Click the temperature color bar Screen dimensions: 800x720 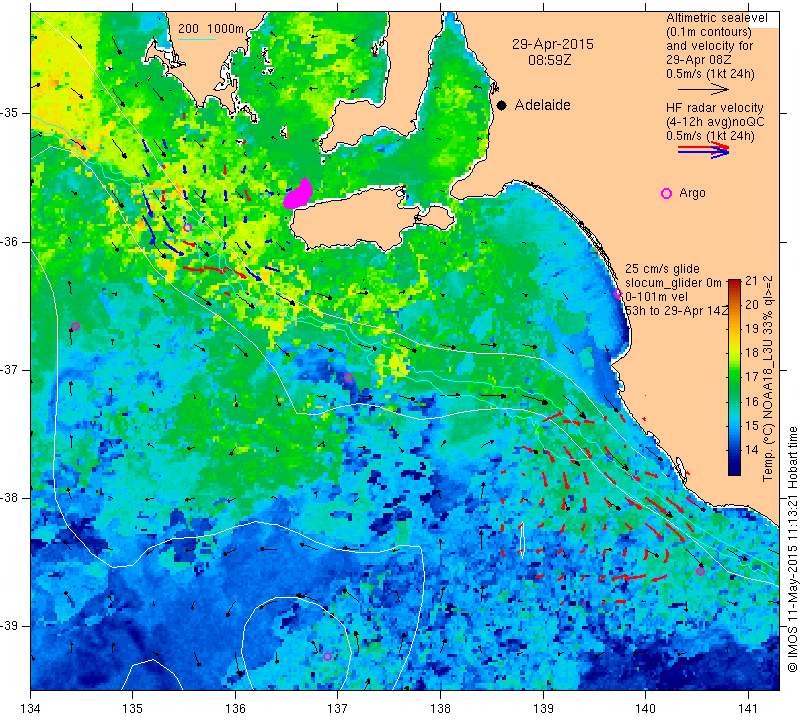(x=734, y=377)
